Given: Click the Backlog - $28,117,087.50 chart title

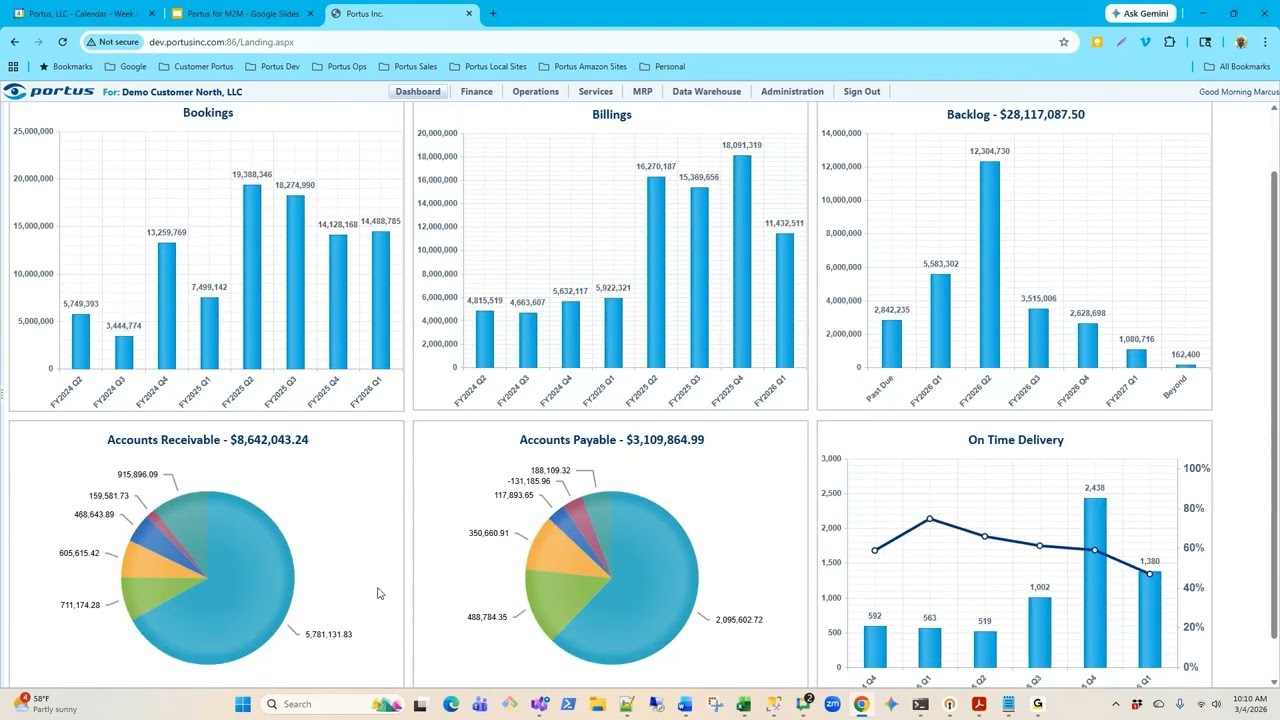Looking at the screenshot, I should pyautogui.click(x=1015, y=114).
